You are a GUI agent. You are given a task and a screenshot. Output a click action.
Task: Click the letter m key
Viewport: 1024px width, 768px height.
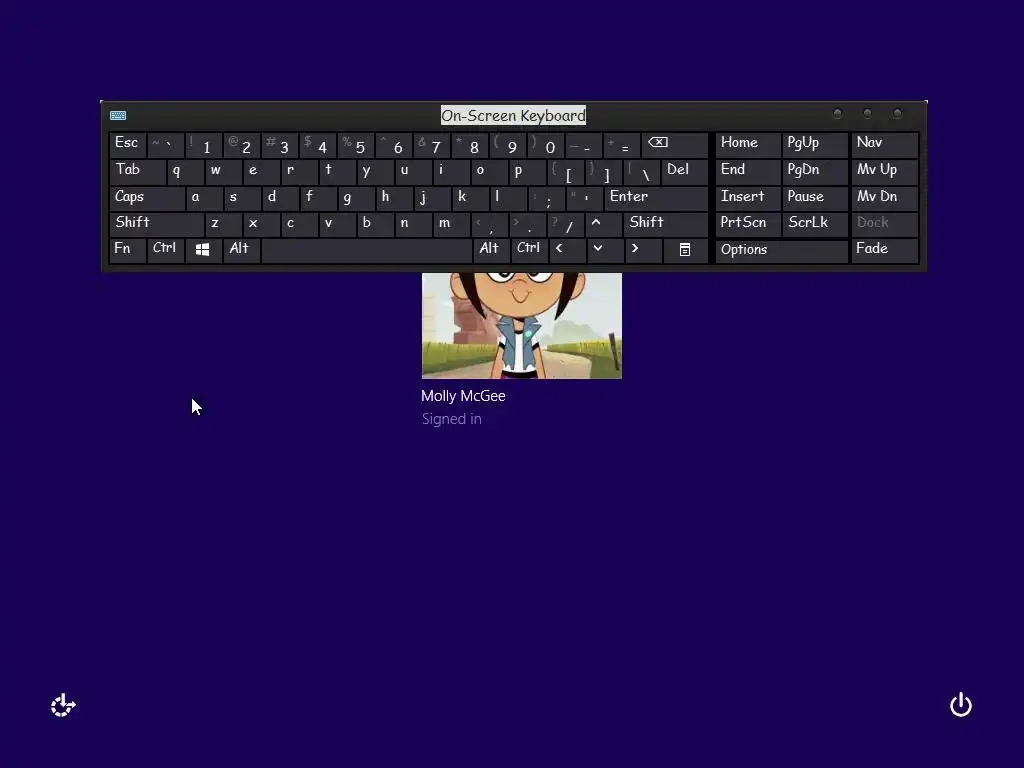[451, 223]
